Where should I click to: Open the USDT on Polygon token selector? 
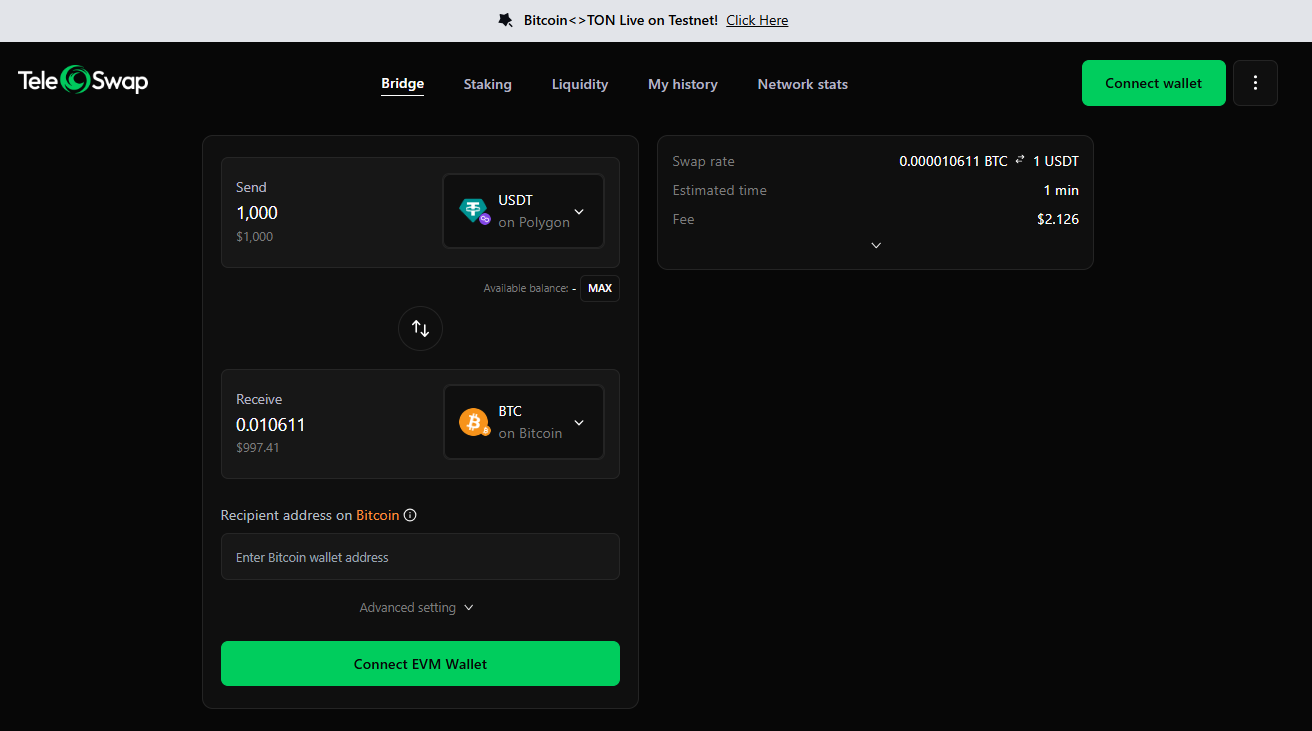[x=523, y=210]
